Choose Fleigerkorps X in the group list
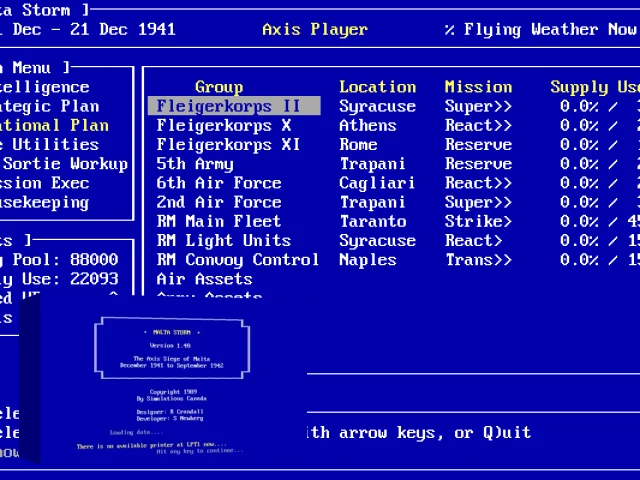The width and height of the screenshot is (640, 480). [224, 125]
